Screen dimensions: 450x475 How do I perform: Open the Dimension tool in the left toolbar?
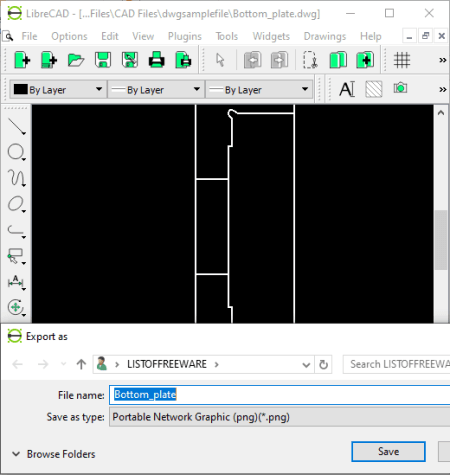coord(16,282)
